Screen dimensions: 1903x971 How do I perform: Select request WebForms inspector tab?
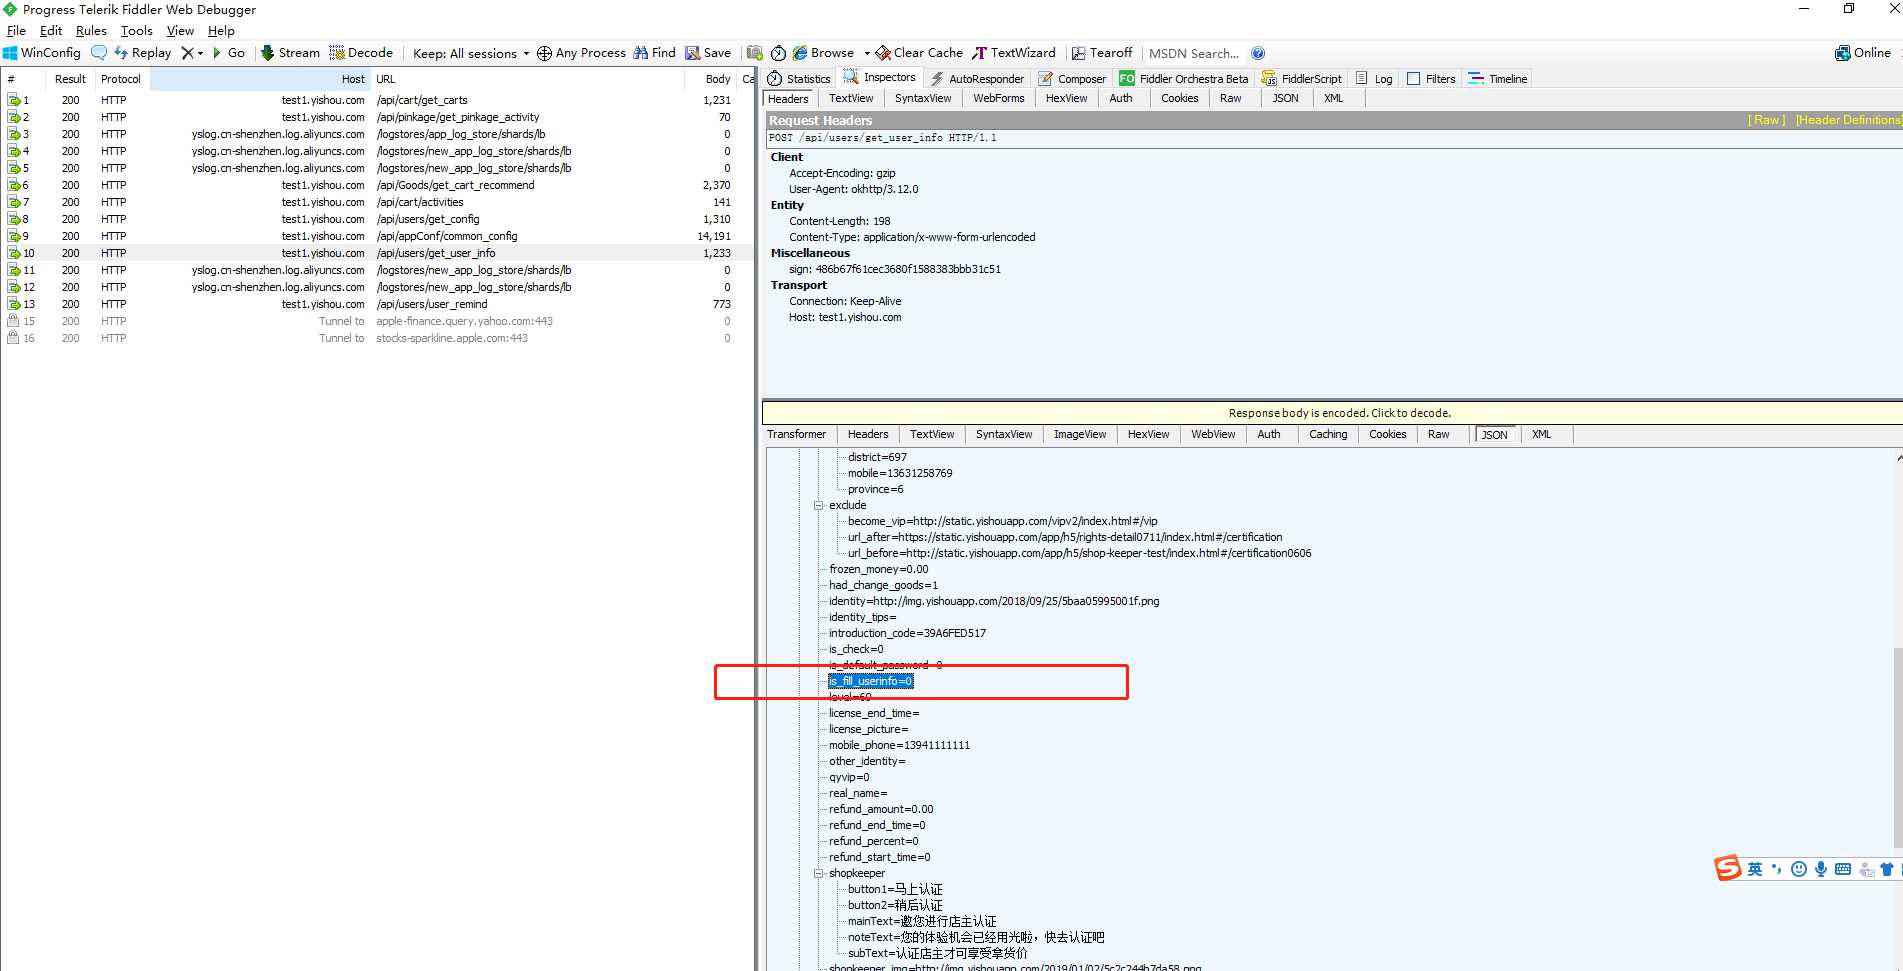(x=998, y=98)
